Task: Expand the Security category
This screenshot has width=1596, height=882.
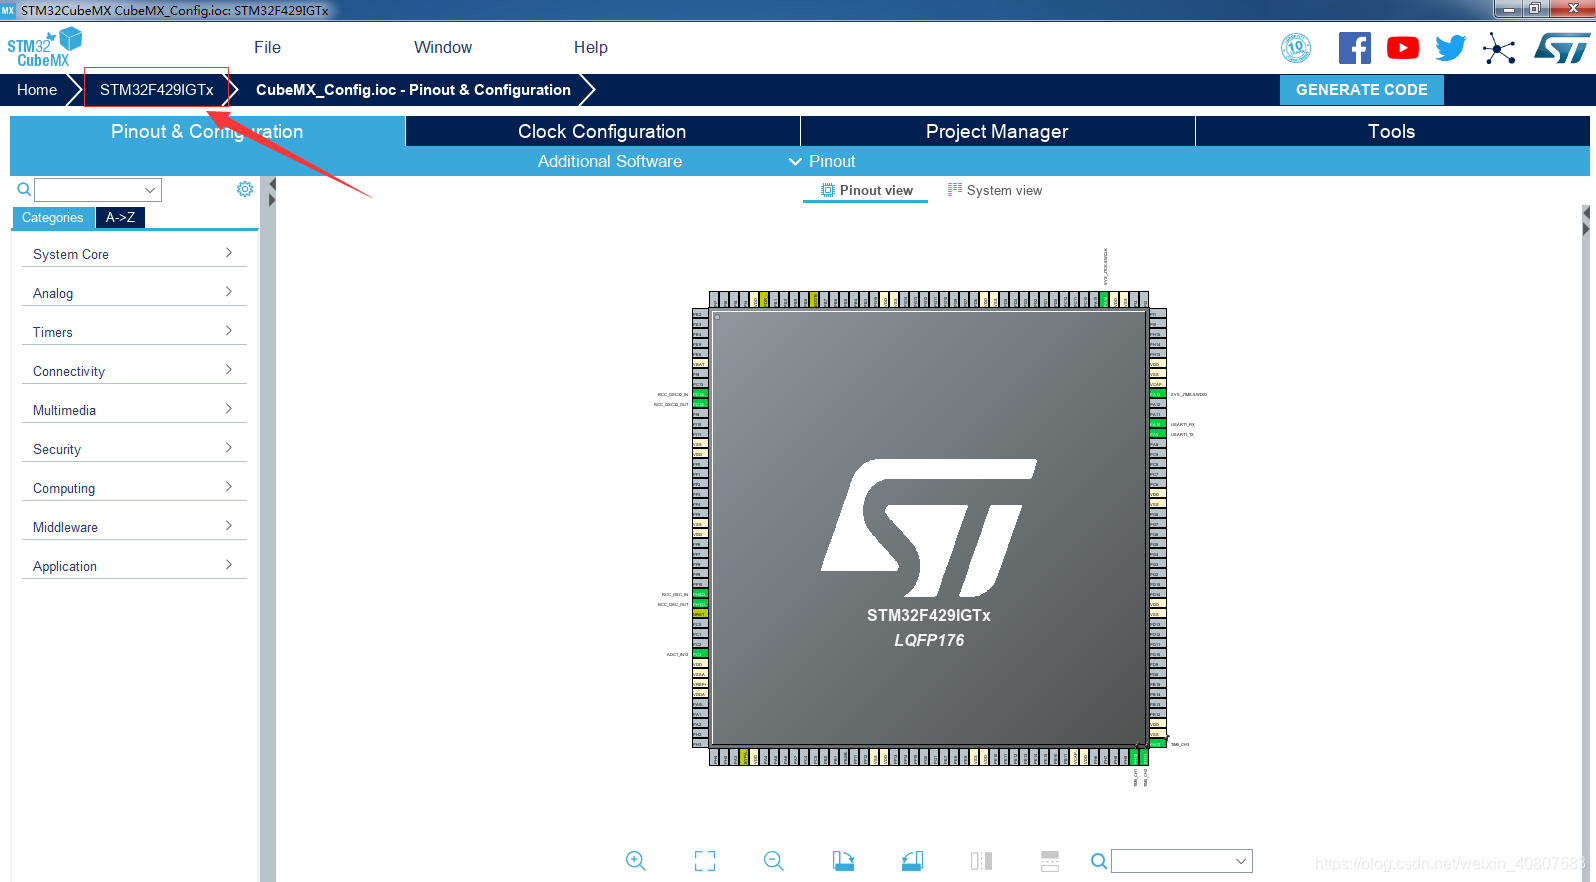Action: click(133, 449)
